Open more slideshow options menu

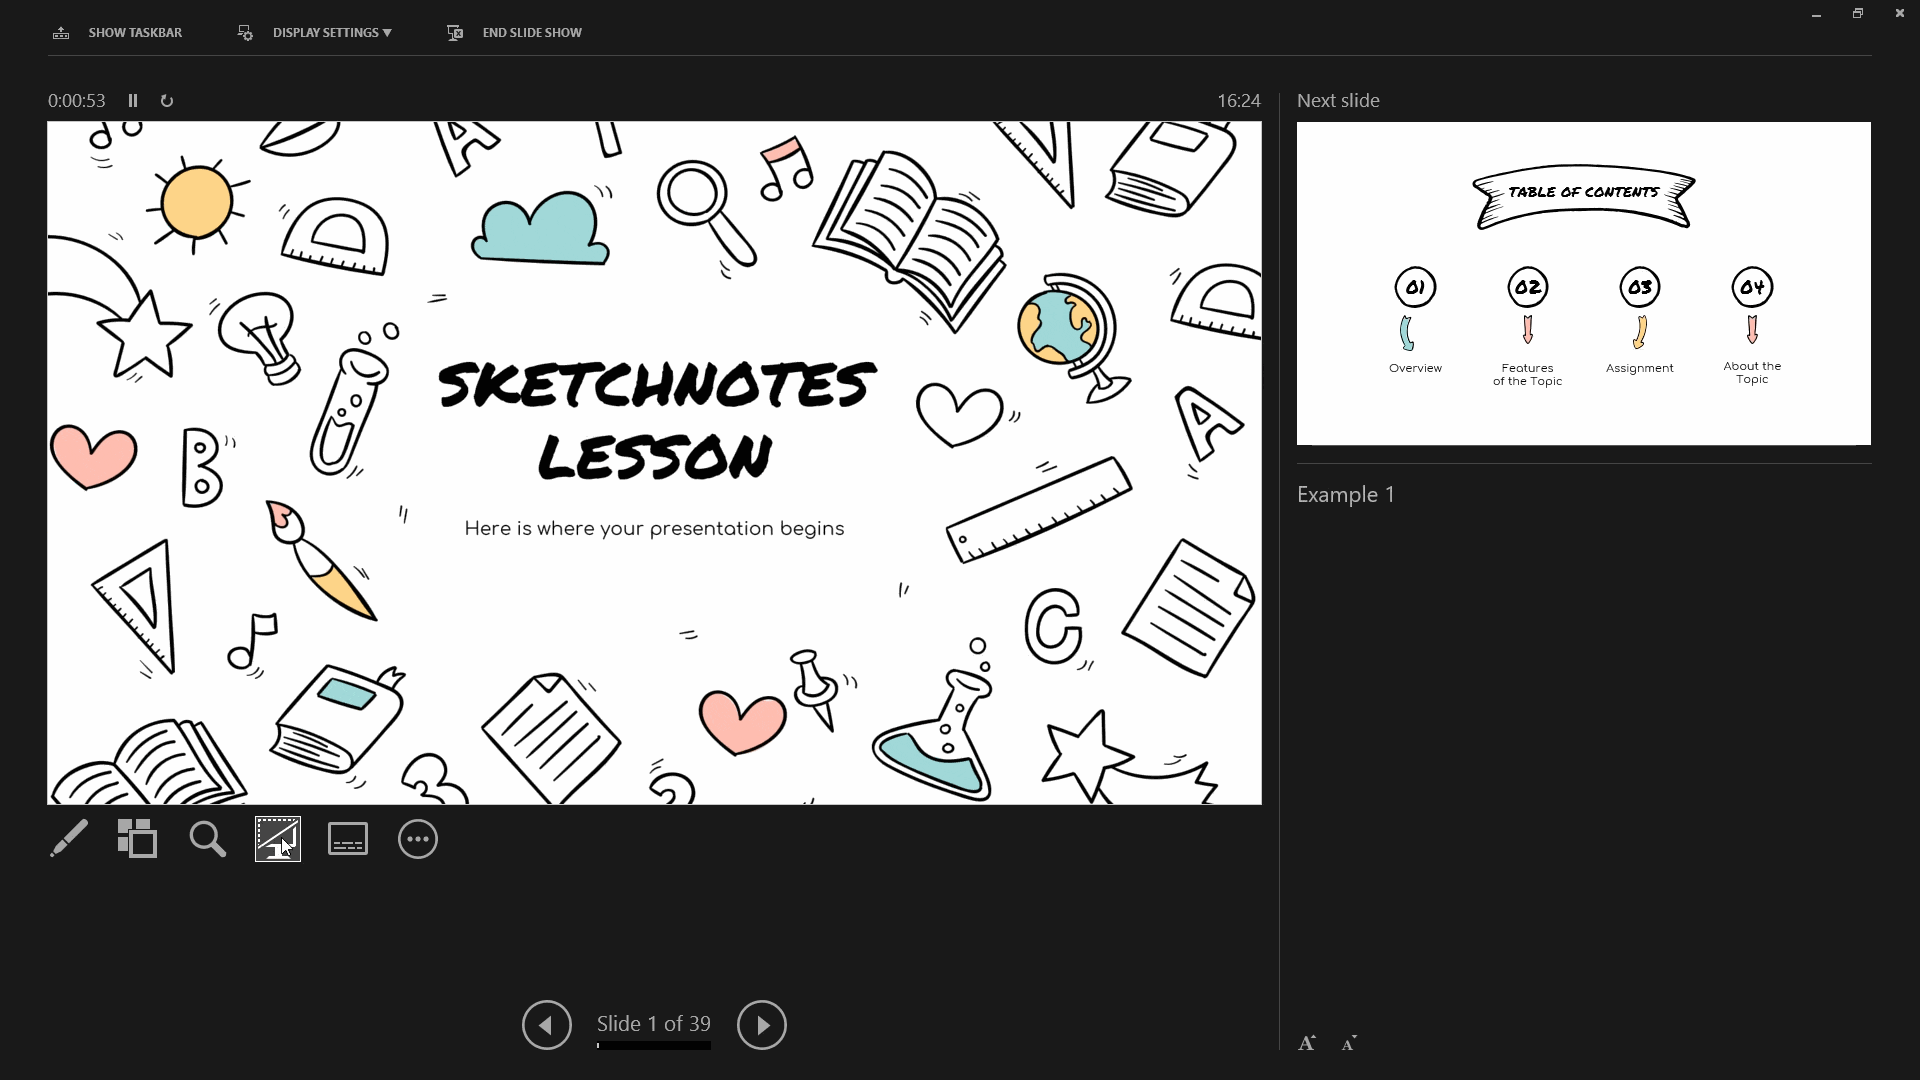(x=419, y=841)
